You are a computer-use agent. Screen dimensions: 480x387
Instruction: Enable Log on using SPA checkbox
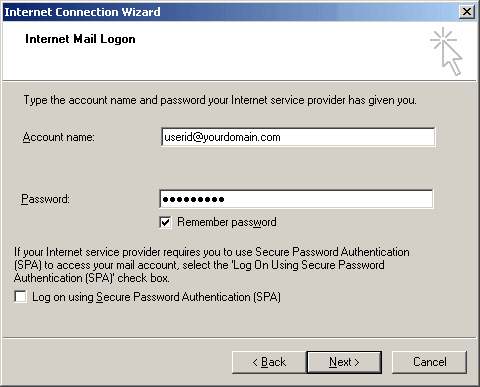(21, 297)
